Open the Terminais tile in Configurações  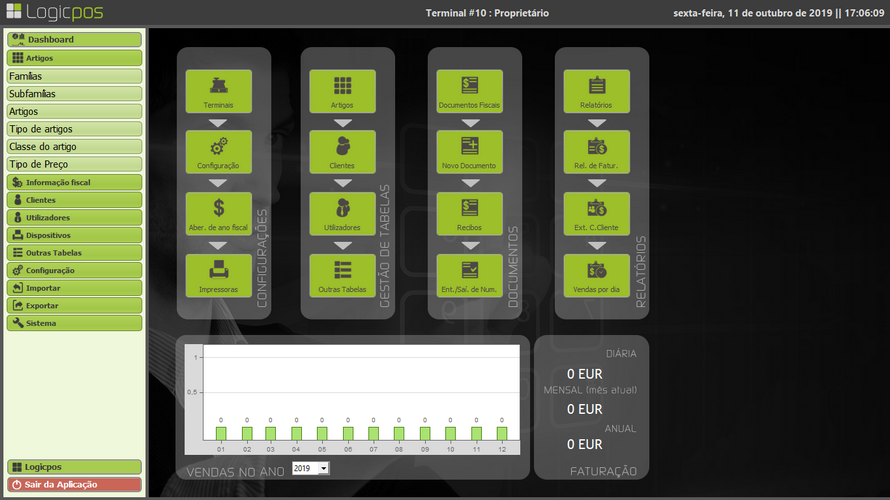click(218, 90)
